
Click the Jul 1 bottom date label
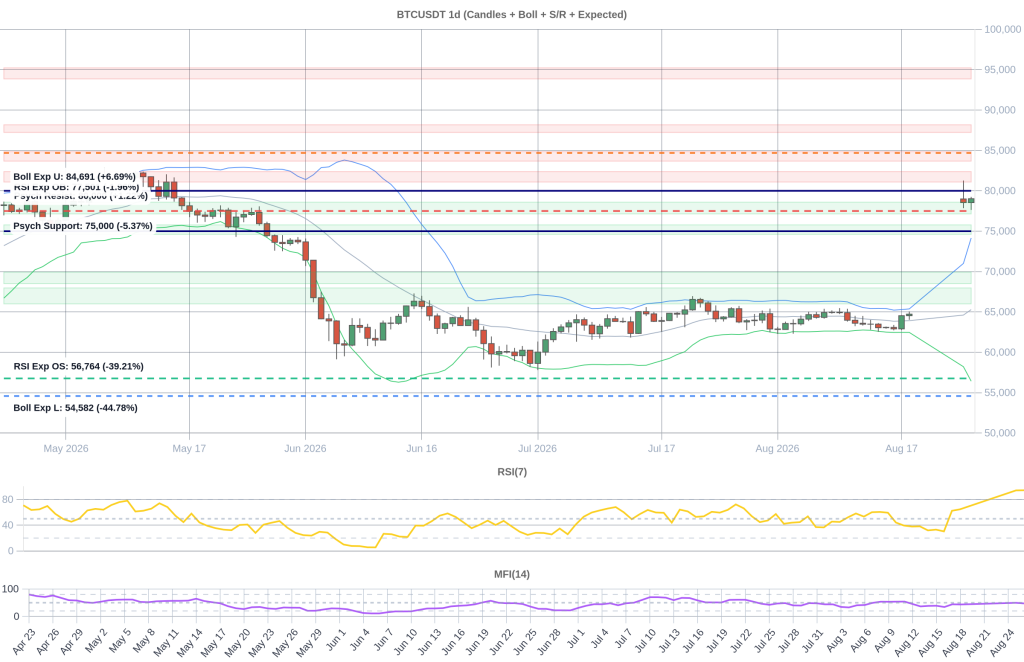coord(577,638)
